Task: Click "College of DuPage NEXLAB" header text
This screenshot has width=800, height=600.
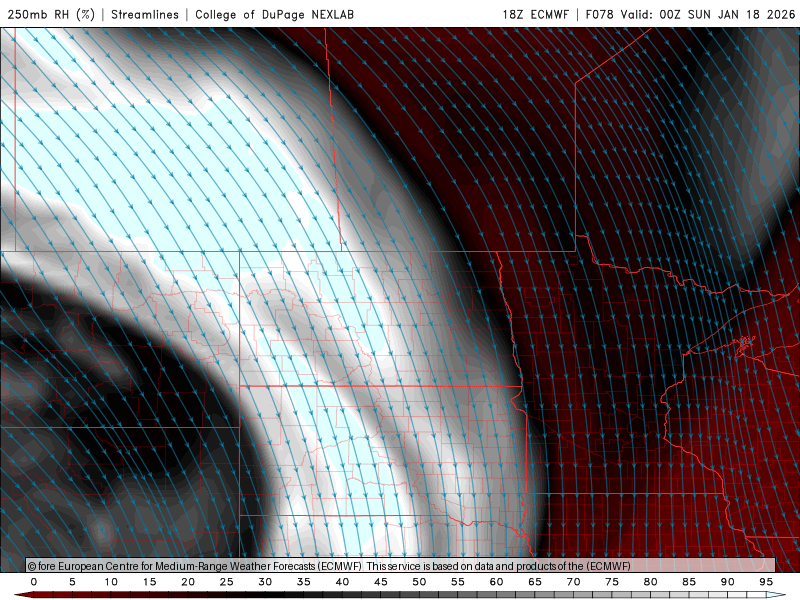Action: pyautogui.click(x=274, y=14)
